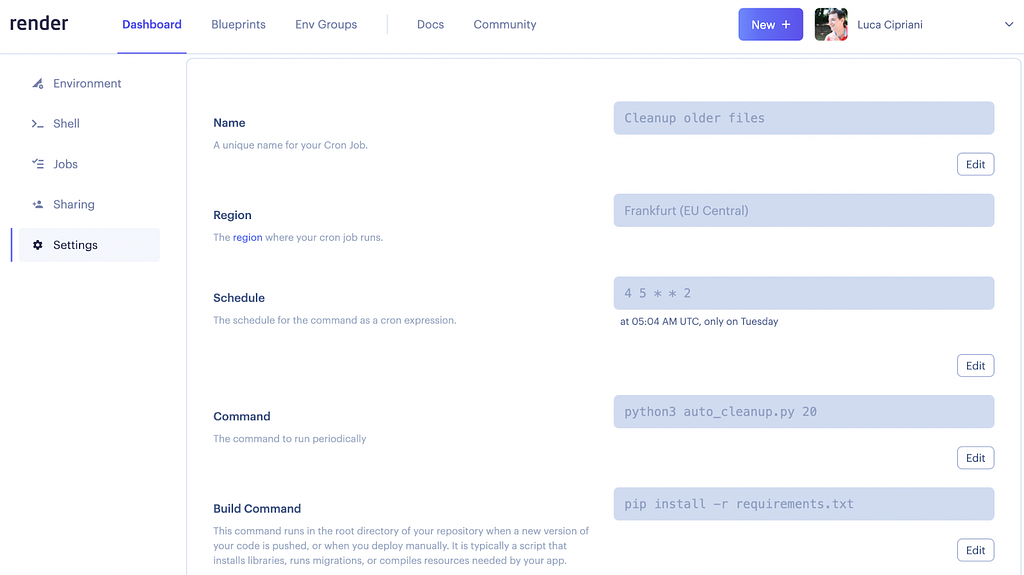This screenshot has width=1024, height=575.
Task: Open the Blueprints tab
Action: pos(238,25)
